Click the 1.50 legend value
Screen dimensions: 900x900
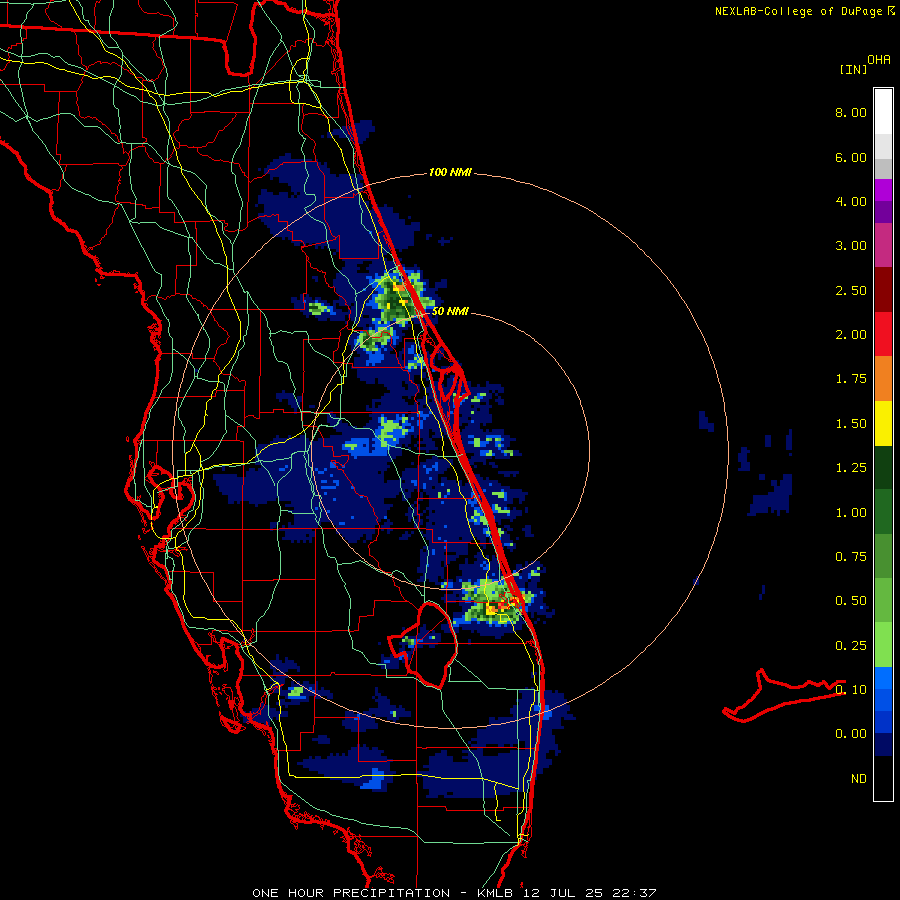click(x=851, y=424)
